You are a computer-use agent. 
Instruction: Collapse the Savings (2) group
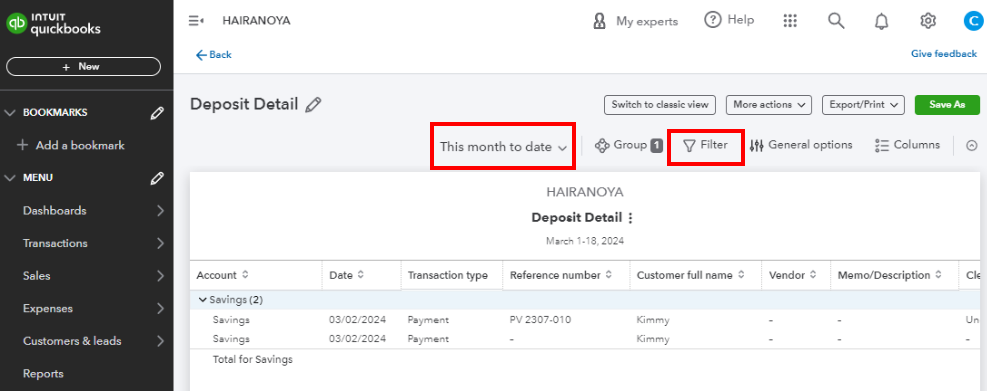tap(203, 300)
